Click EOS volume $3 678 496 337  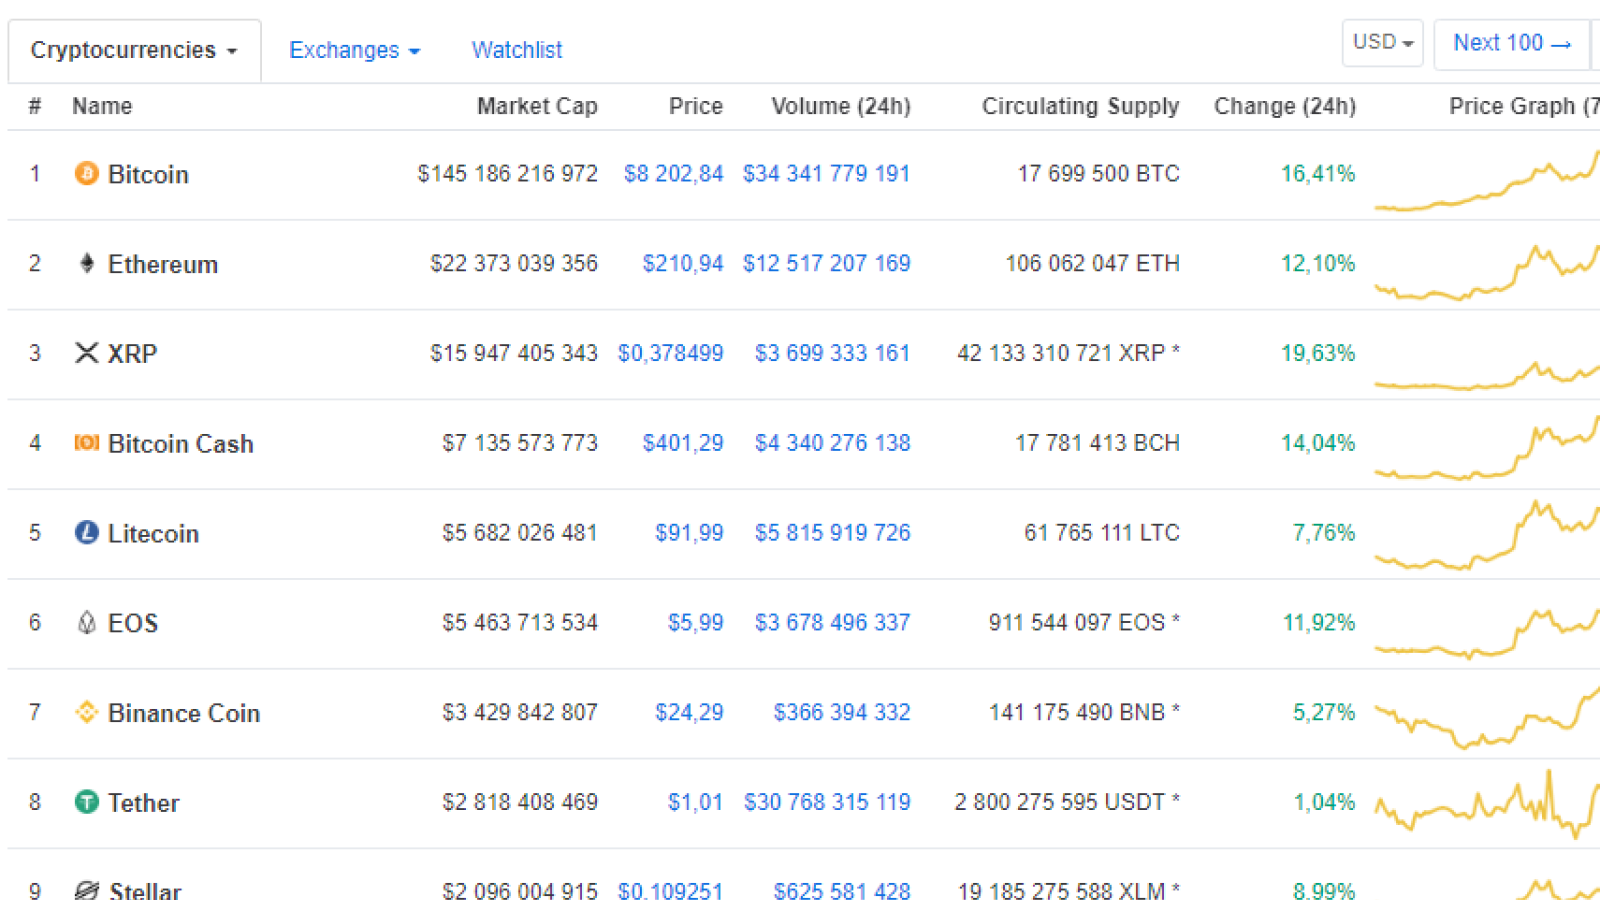[832, 623]
